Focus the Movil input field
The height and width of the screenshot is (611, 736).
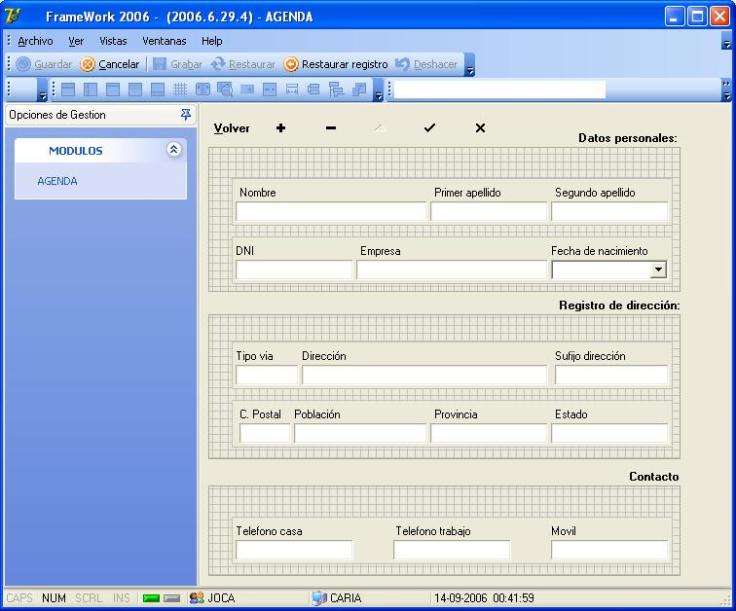point(609,550)
